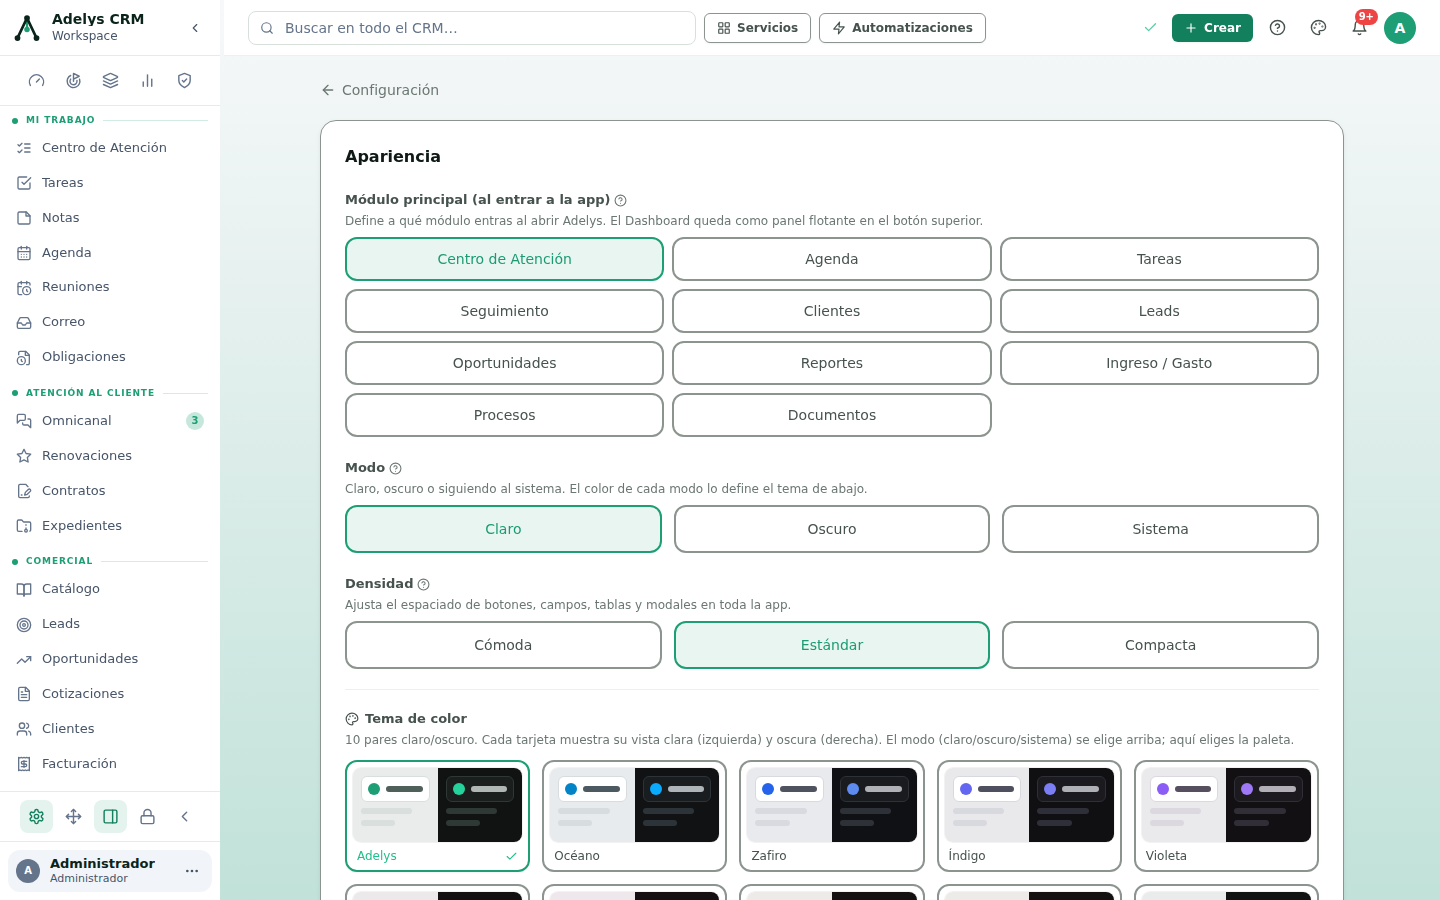
Task: Open Reuniones in sidebar
Action: pos(110,287)
